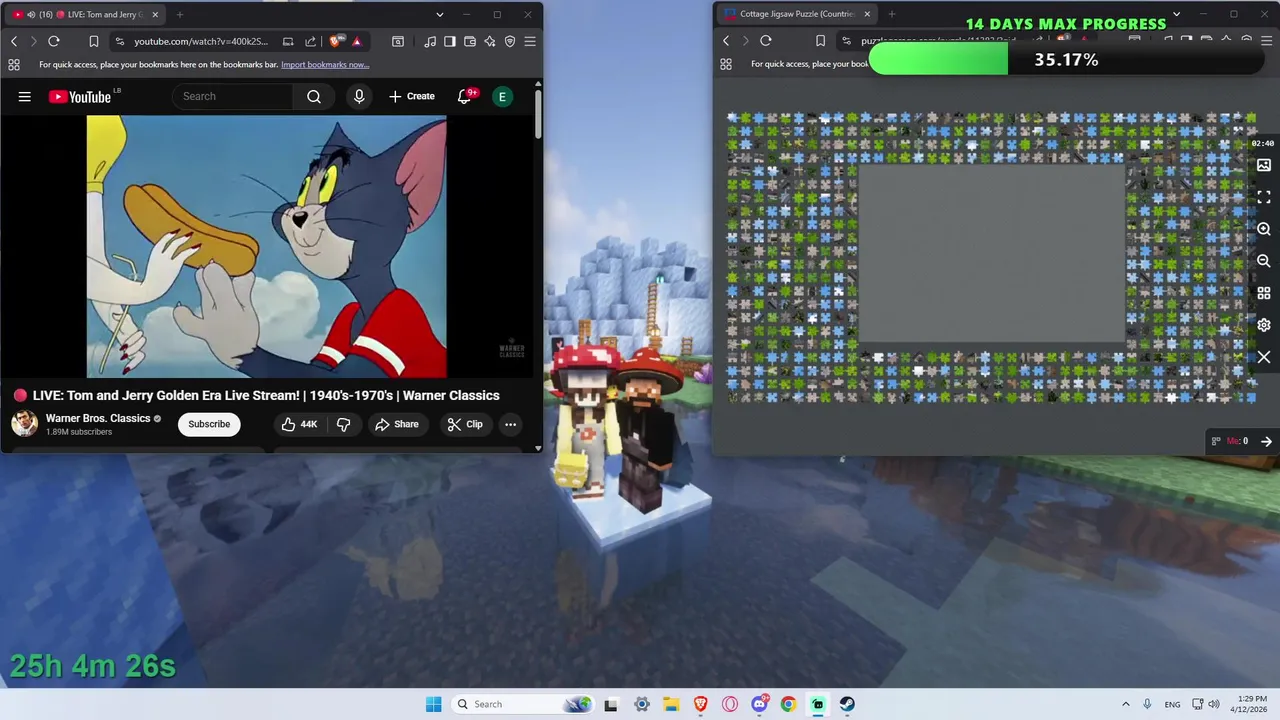Open the playlist music-note icon in toolbar

429,41
